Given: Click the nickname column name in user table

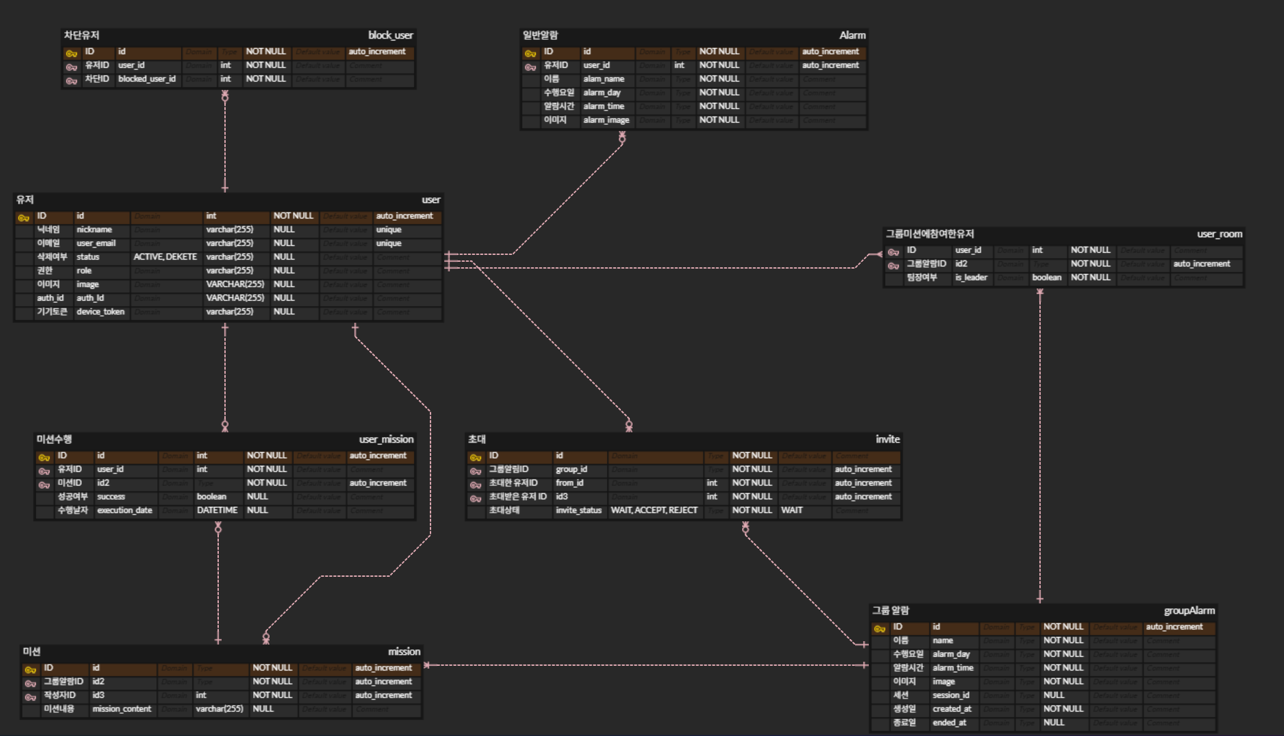Looking at the screenshot, I should click(94, 230).
